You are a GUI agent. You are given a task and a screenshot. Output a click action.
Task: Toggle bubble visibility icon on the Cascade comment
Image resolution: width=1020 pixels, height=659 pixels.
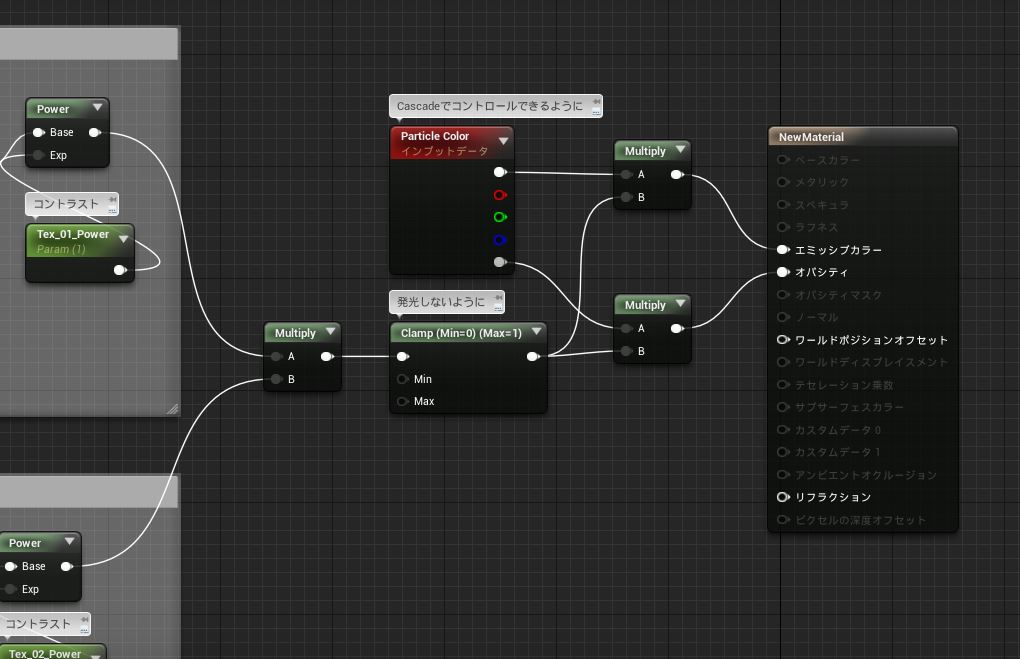596,111
